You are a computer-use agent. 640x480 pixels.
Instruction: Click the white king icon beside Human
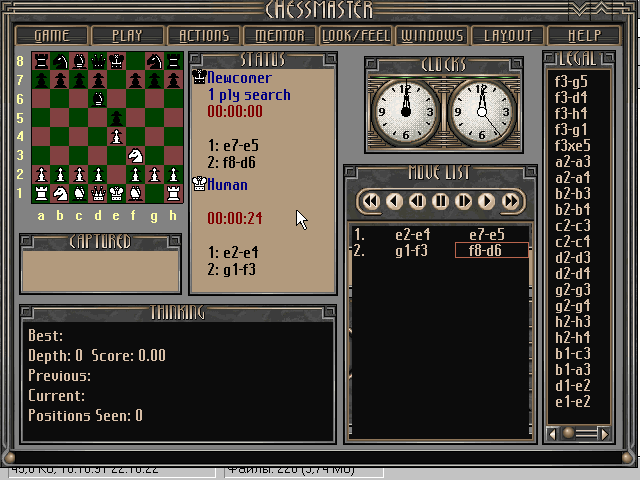coord(199,184)
